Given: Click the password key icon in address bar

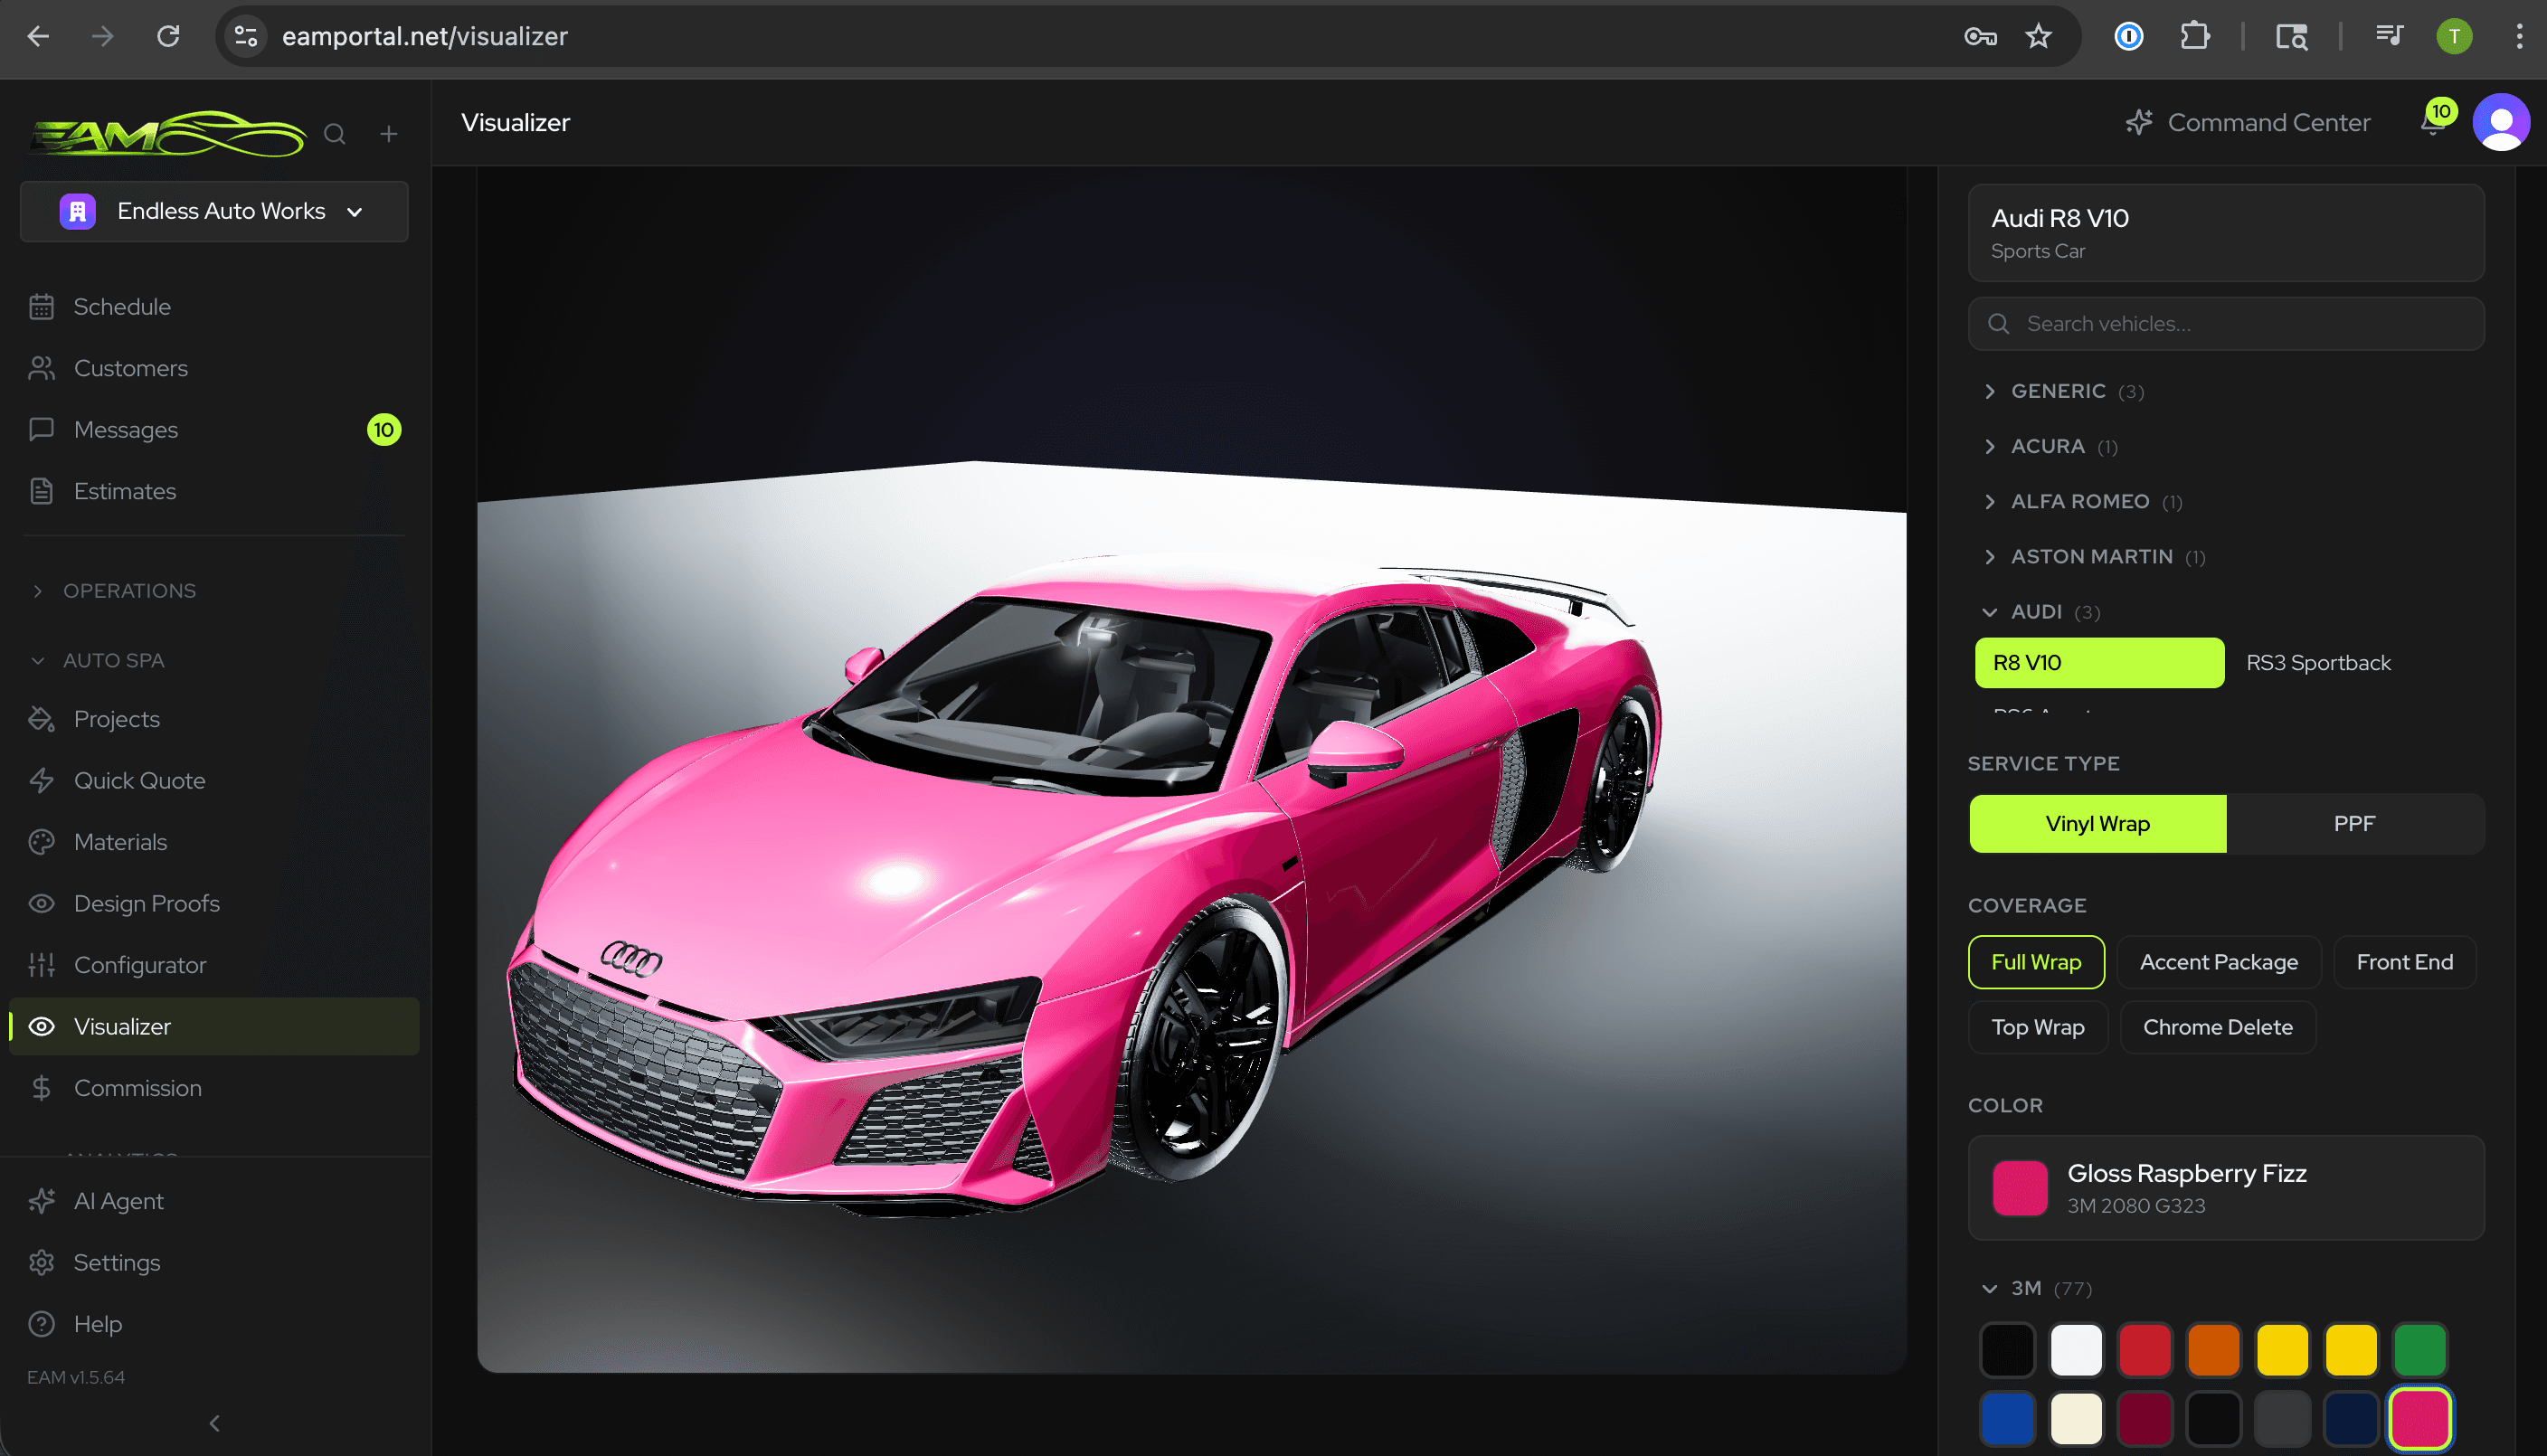Looking at the screenshot, I should coord(1980,37).
